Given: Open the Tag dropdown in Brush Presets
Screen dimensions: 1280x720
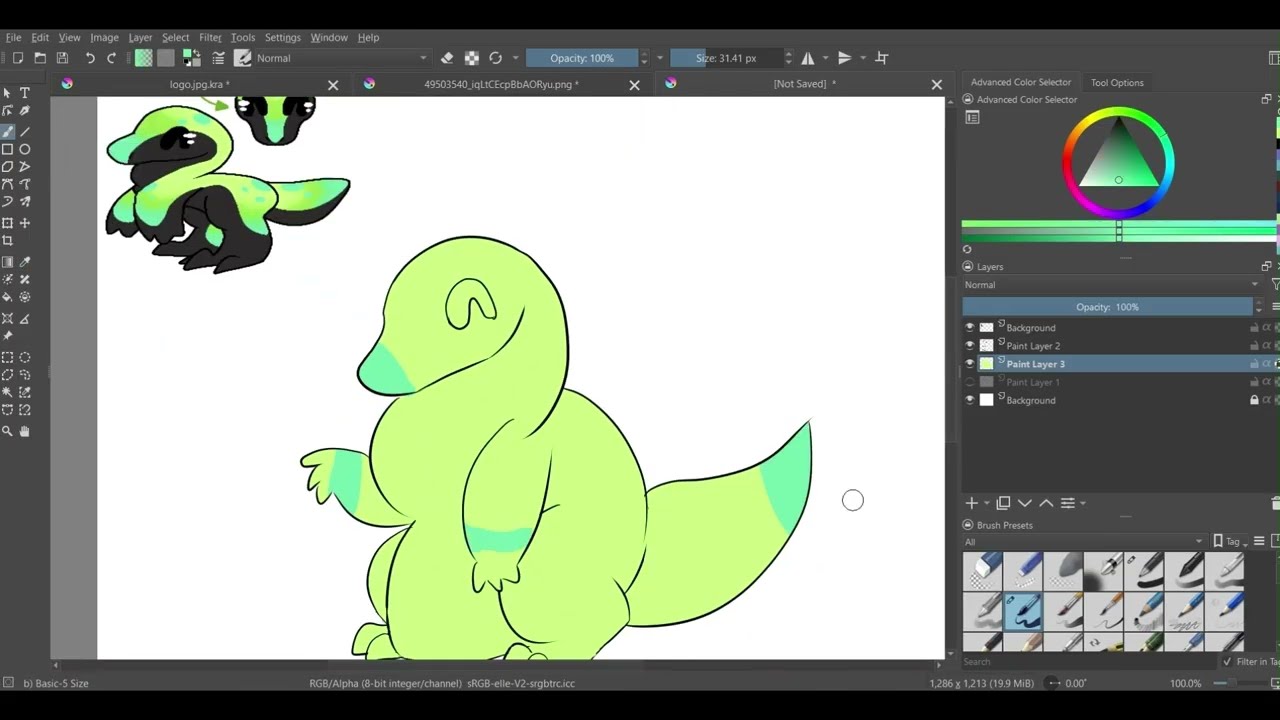Looking at the screenshot, I should 1231,541.
